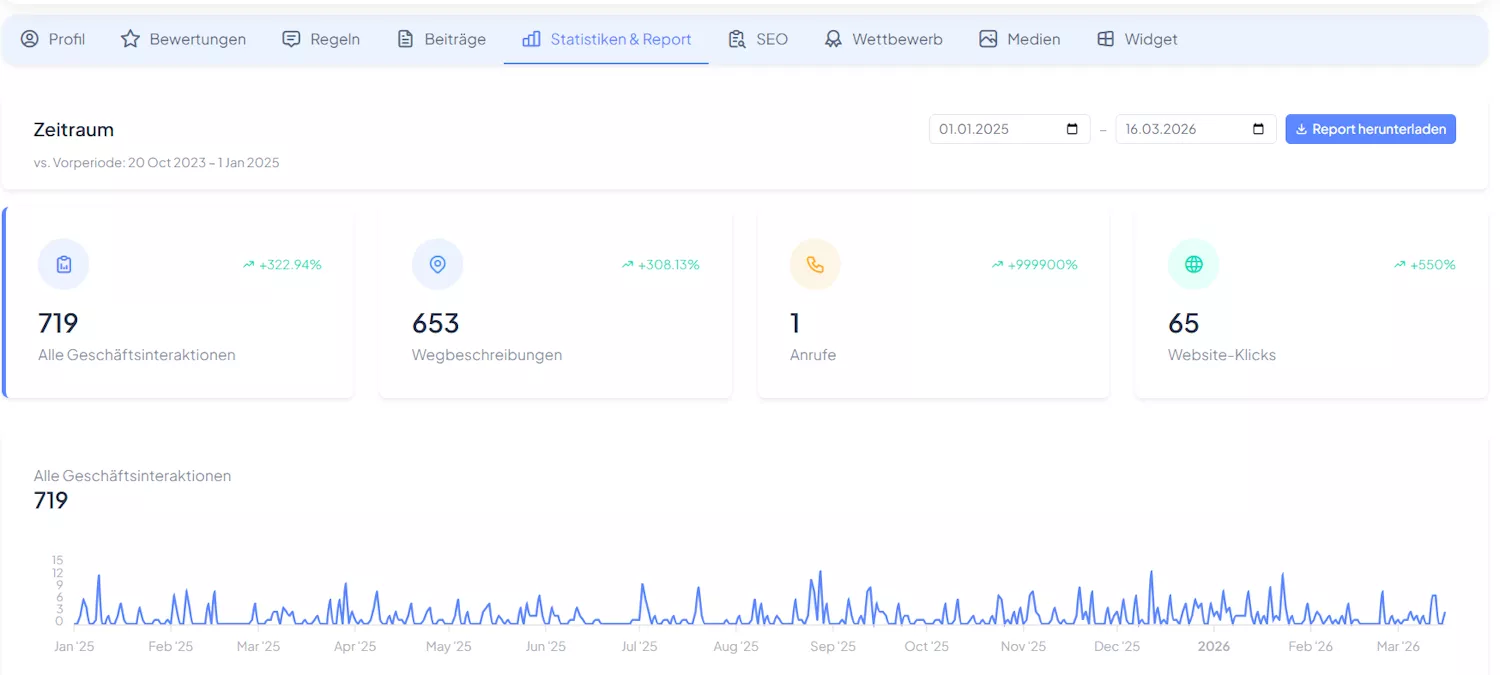Open the start date calendar picker
Viewport: 1500px width, 675px height.
pyautogui.click(x=1074, y=129)
